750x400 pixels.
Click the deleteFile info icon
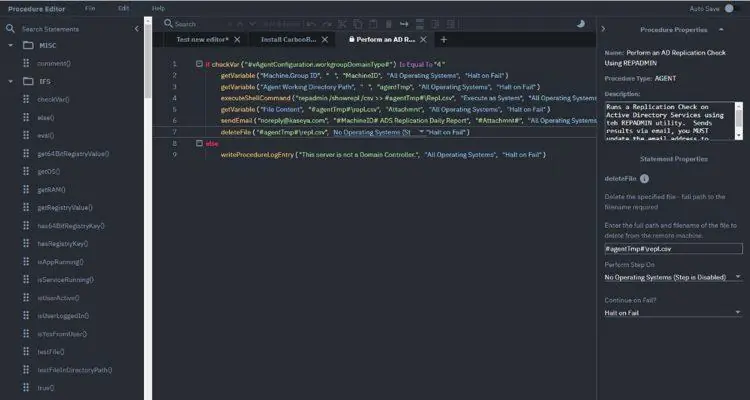point(644,178)
